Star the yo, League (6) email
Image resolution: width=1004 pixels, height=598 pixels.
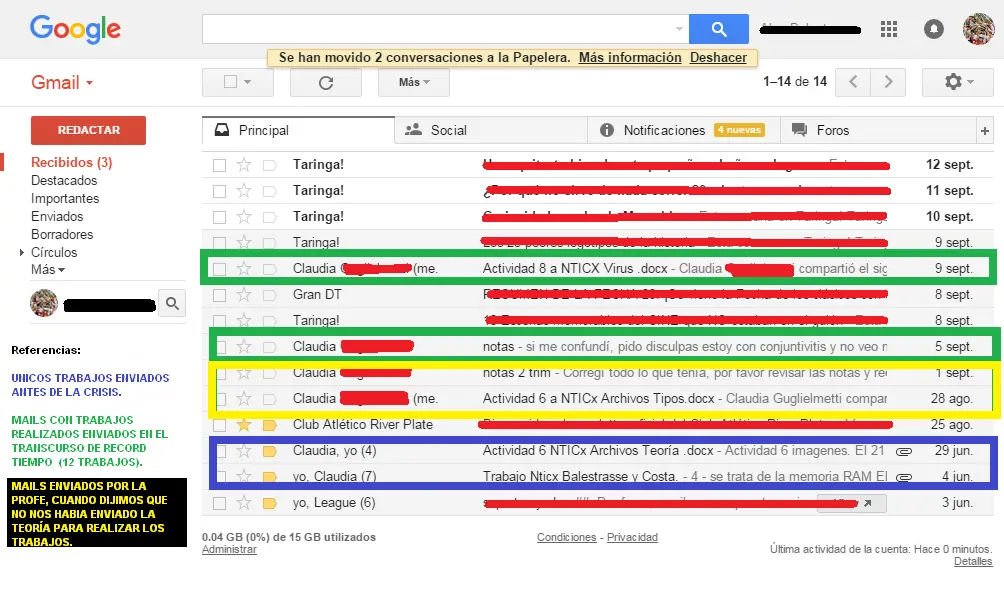244,503
